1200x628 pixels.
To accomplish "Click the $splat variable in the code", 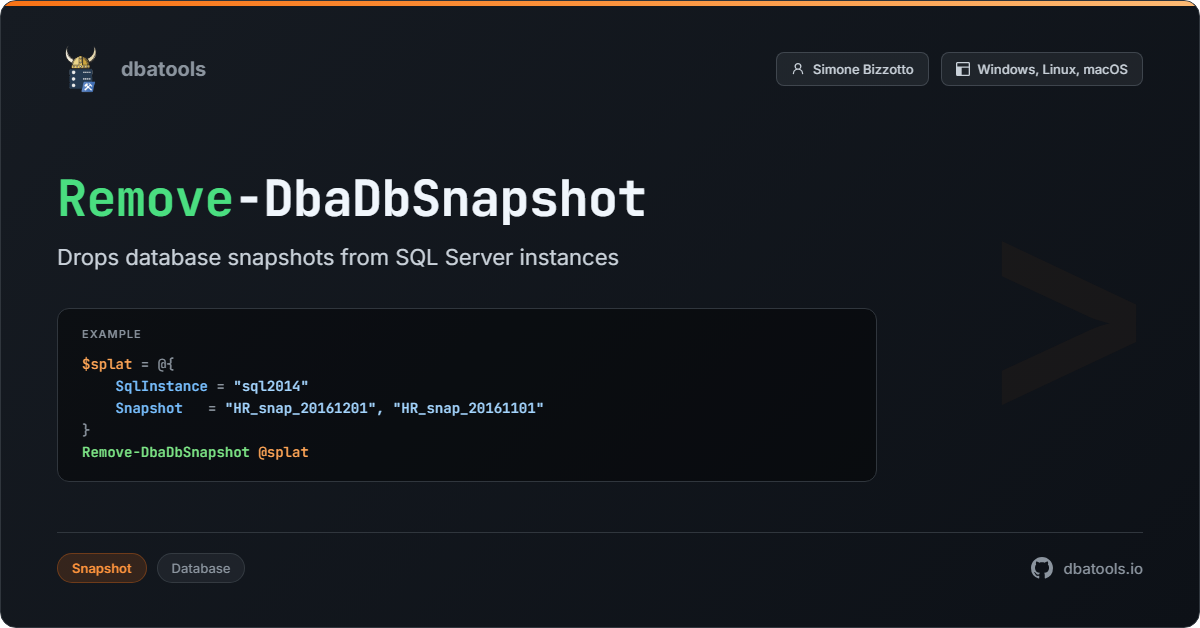I will point(106,364).
